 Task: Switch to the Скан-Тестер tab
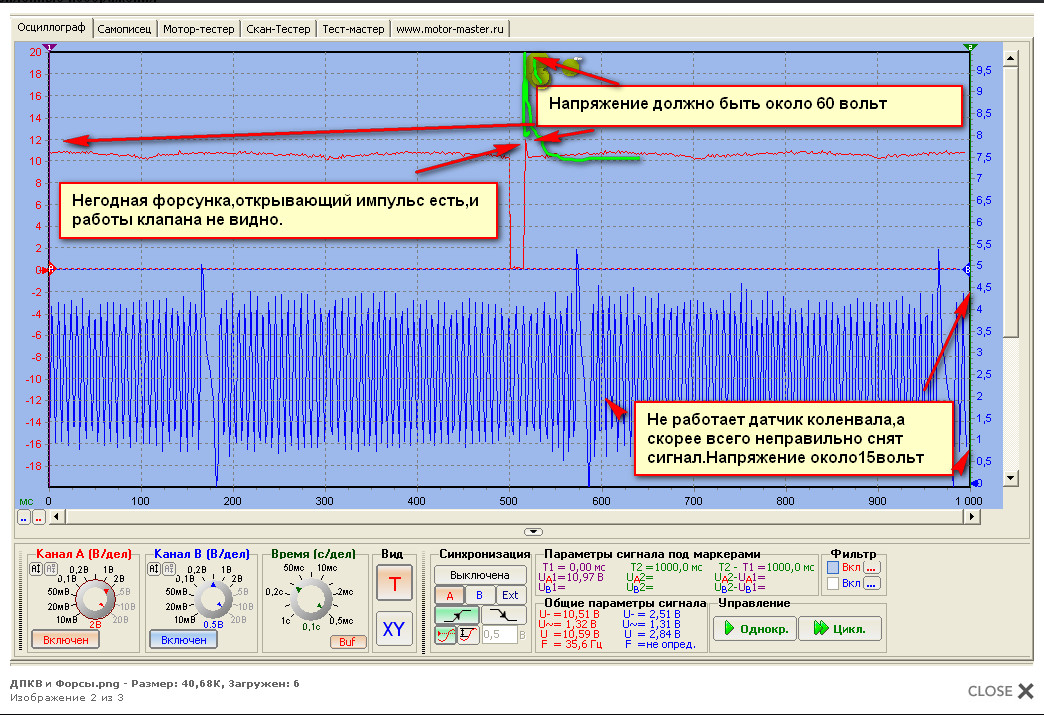click(278, 29)
